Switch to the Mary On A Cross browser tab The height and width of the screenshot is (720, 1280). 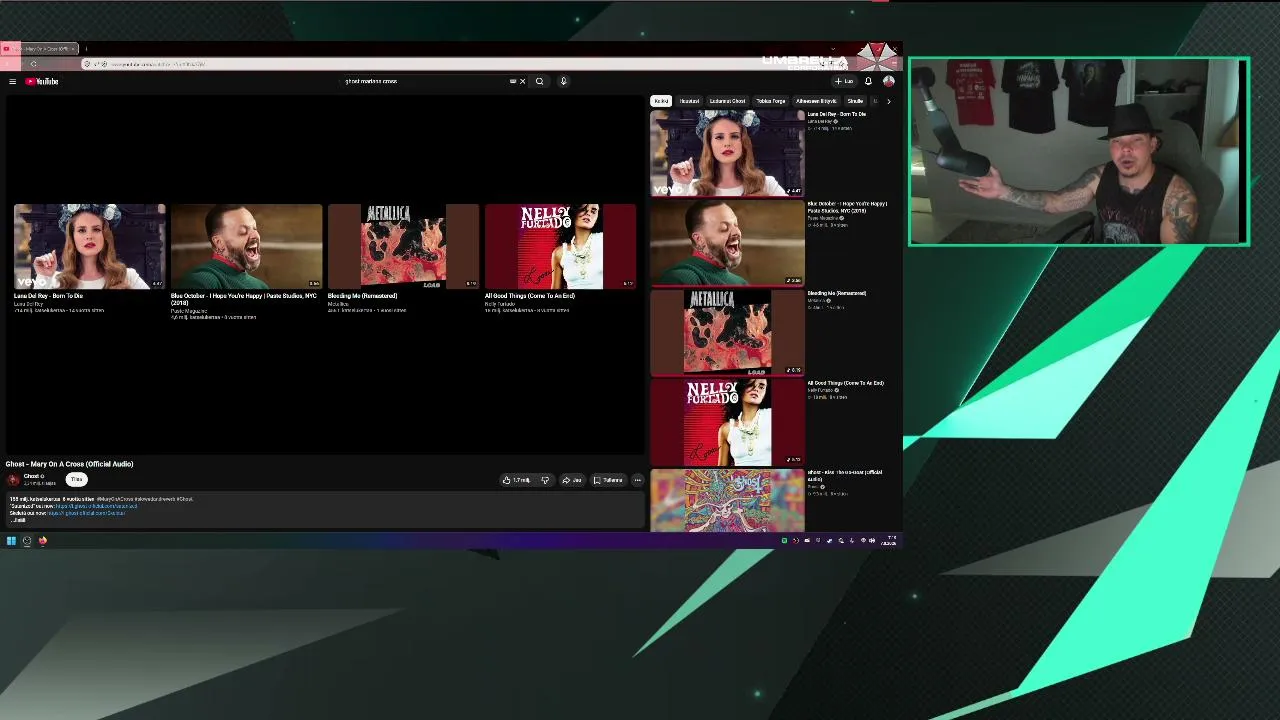[40, 48]
